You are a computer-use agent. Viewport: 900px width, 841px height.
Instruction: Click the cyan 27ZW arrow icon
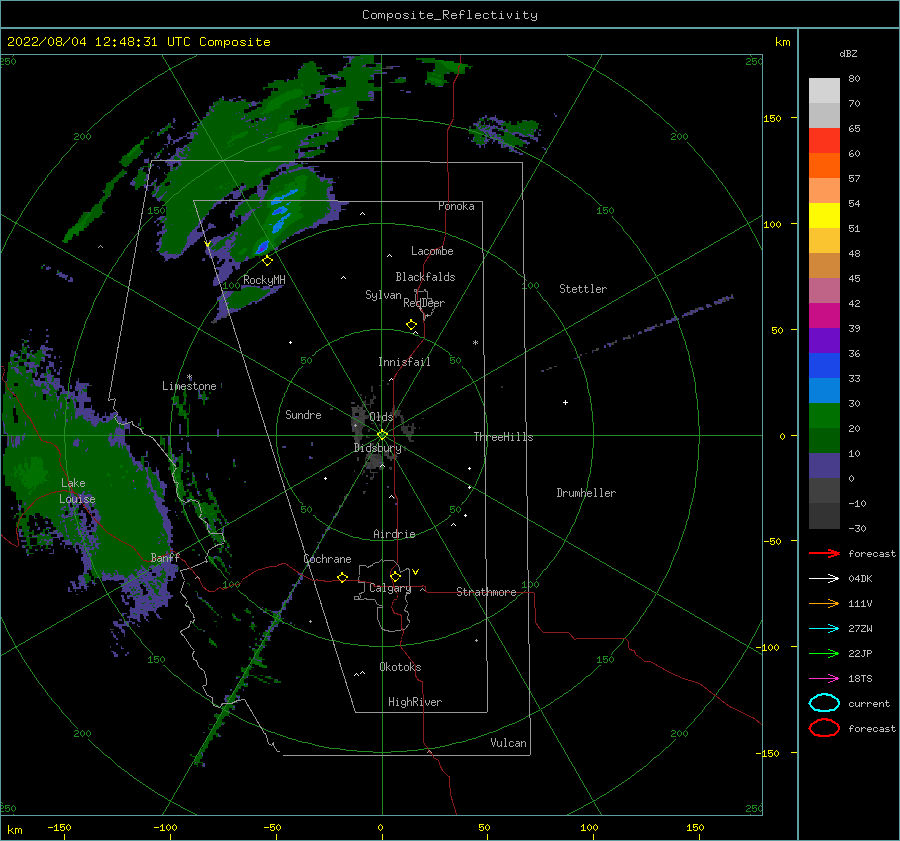(x=824, y=629)
